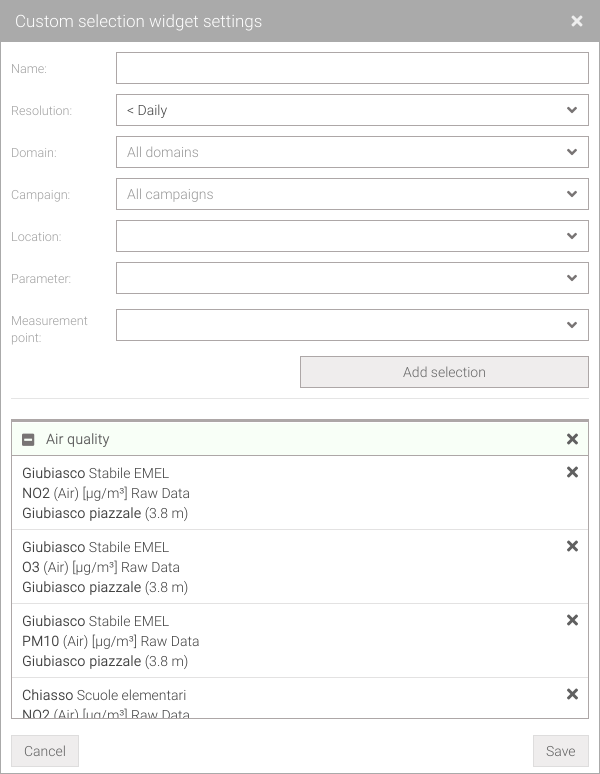Remove the Air quality group
The image size is (600, 774).
click(x=572, y=439)
